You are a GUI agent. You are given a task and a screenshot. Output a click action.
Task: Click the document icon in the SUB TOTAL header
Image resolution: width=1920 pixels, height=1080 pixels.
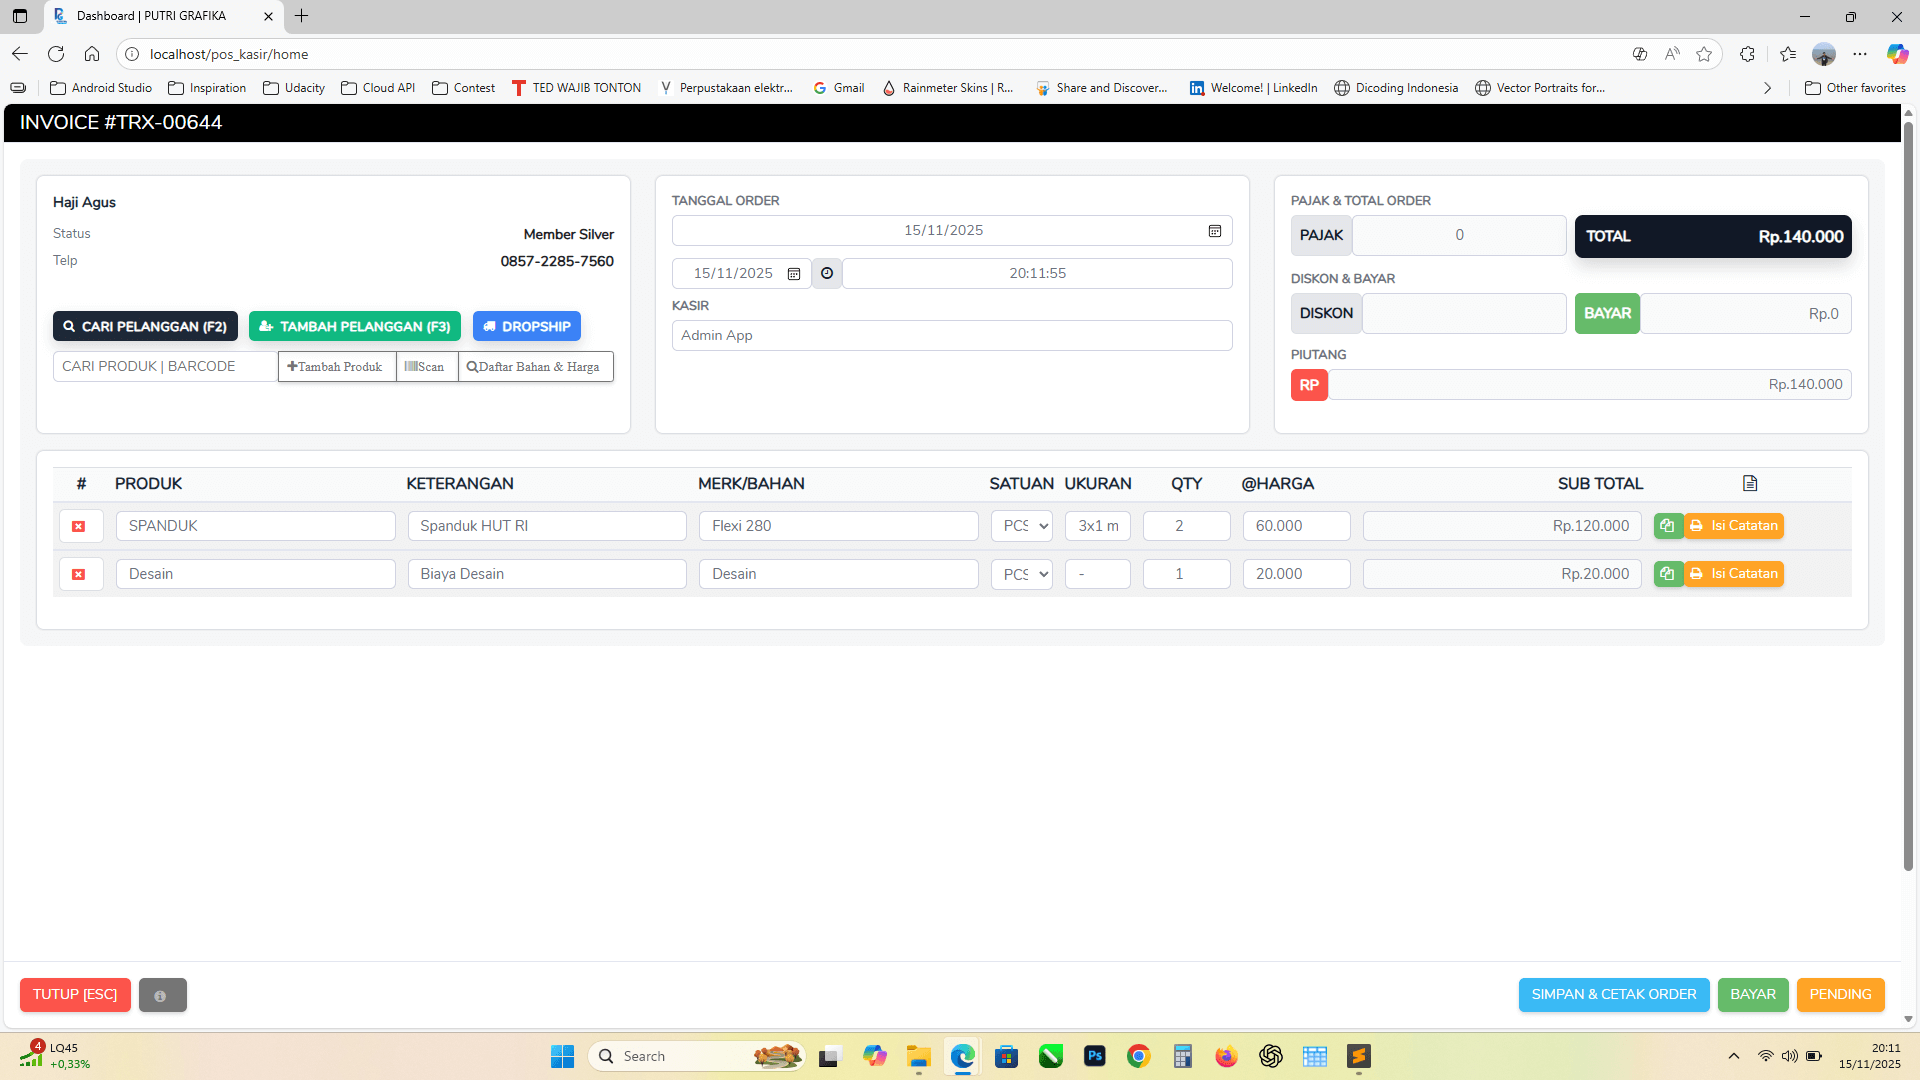1749,483
